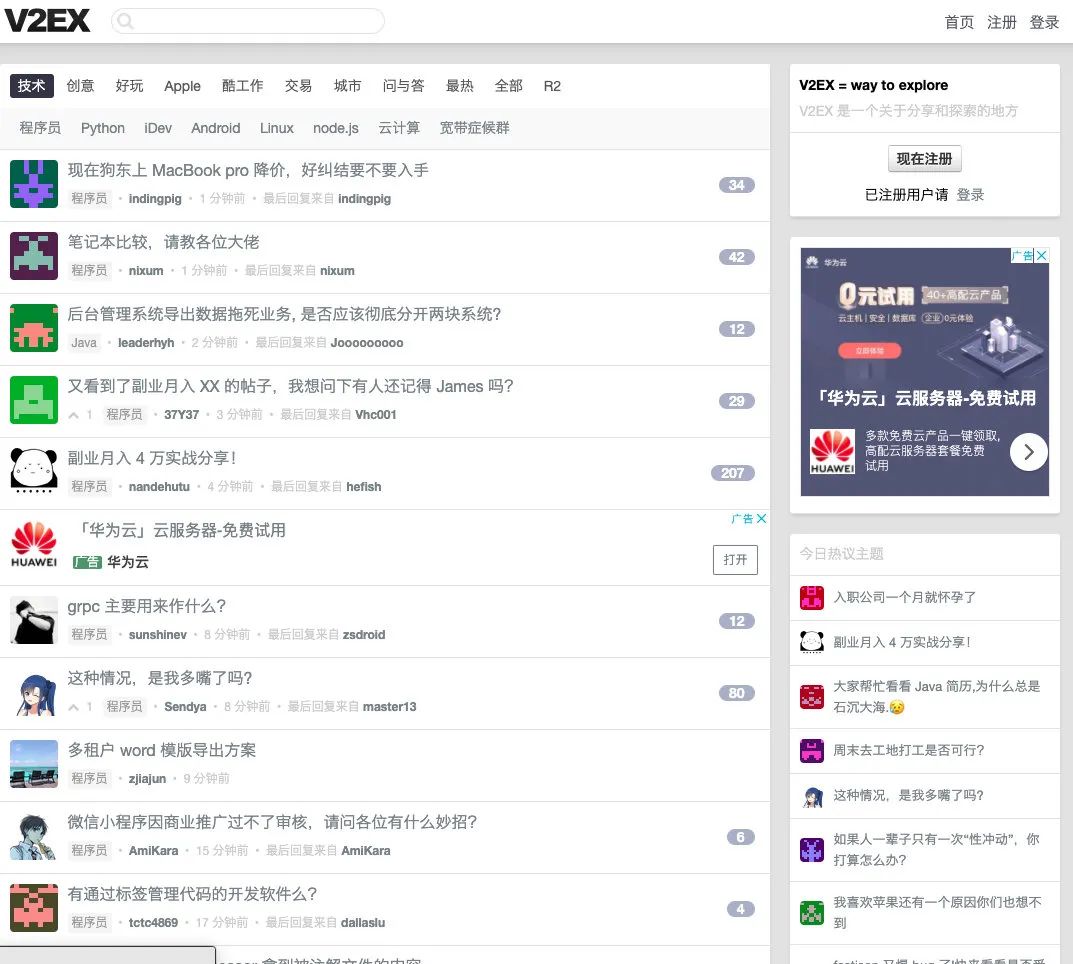Screen dimensions: 1073x964
Task: Open the R2 tab
Action: [x=552, y=86]
